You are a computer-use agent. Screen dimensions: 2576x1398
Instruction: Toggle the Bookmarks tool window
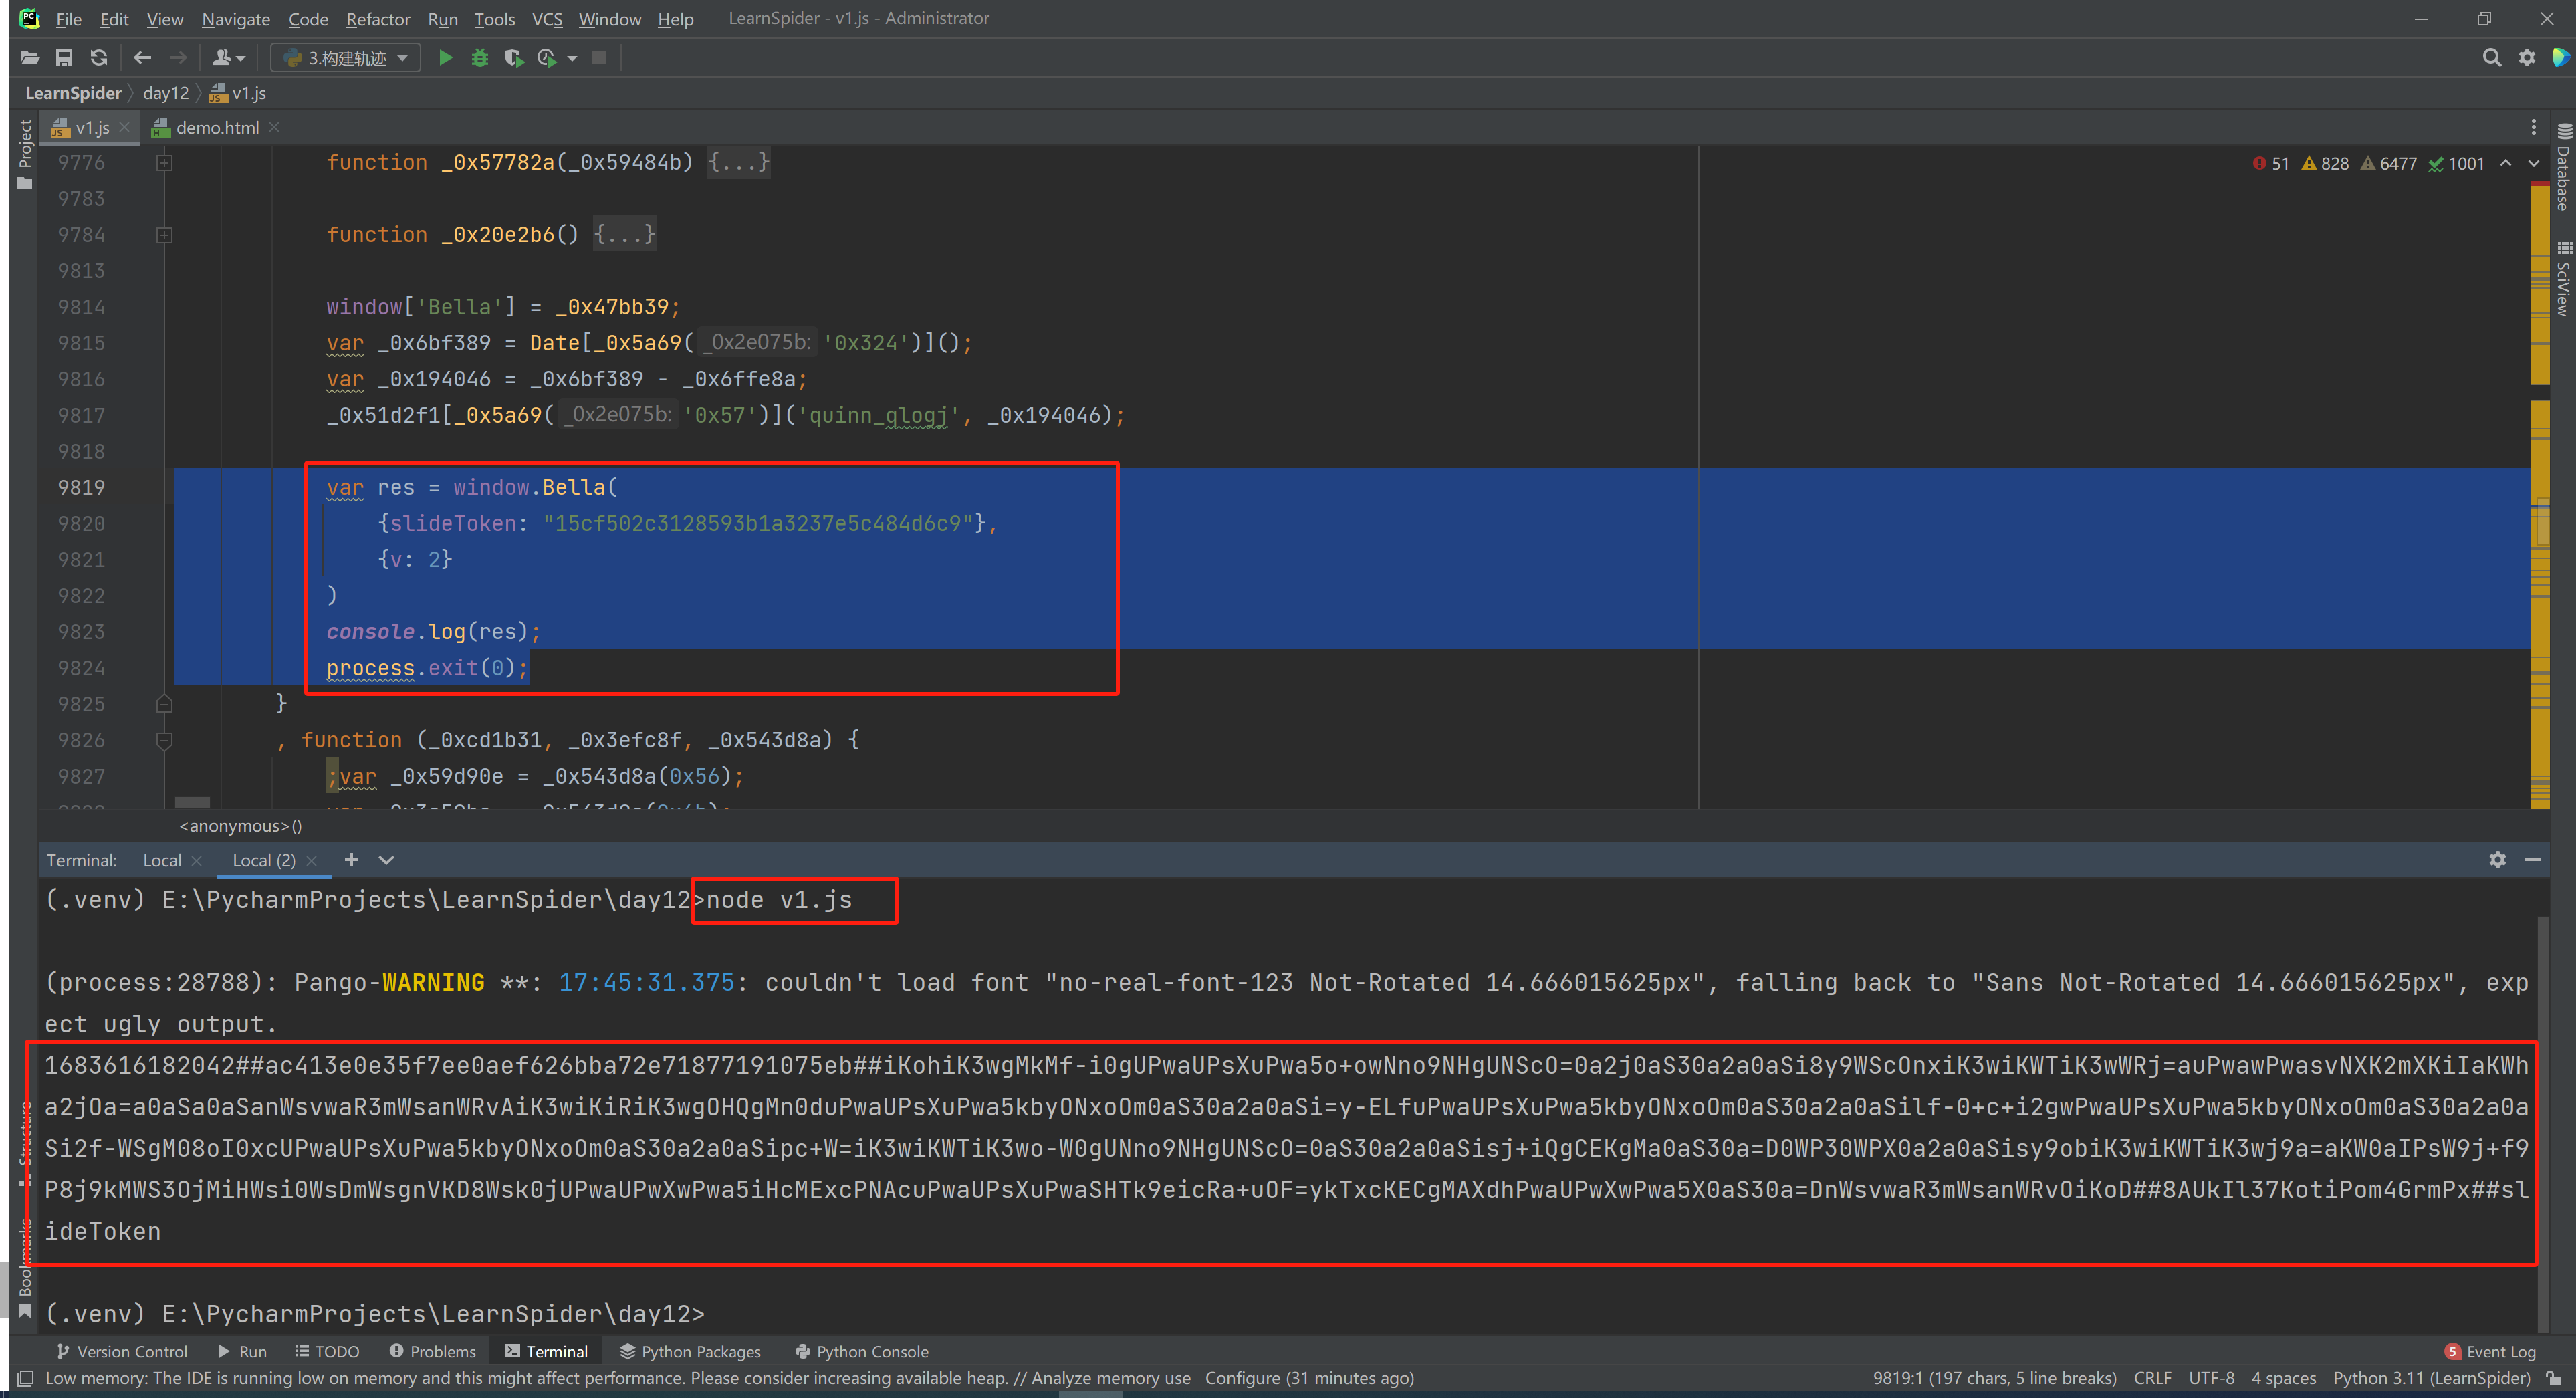(x=25, y=1268)
